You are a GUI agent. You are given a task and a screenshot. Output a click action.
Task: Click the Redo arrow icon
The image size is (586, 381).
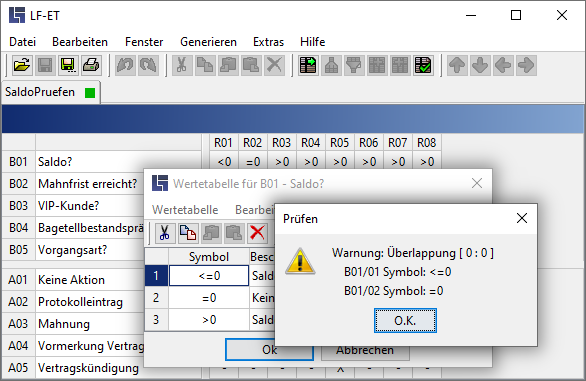coord(148,65)
